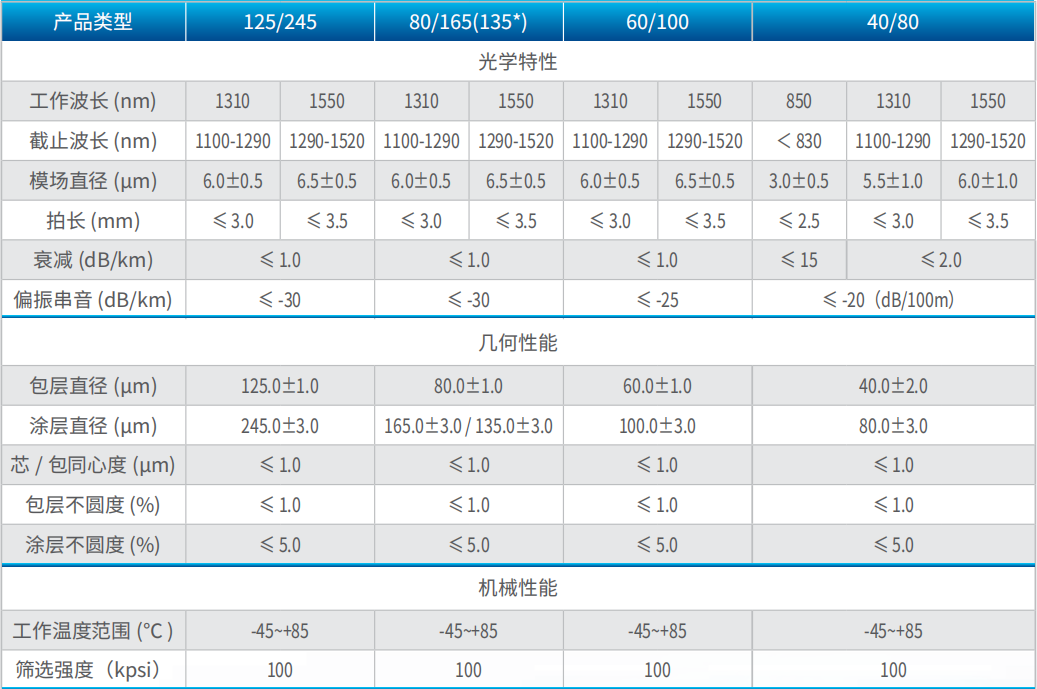
Task: Click the 产品类型 header cell
Action: click(93, 21)
